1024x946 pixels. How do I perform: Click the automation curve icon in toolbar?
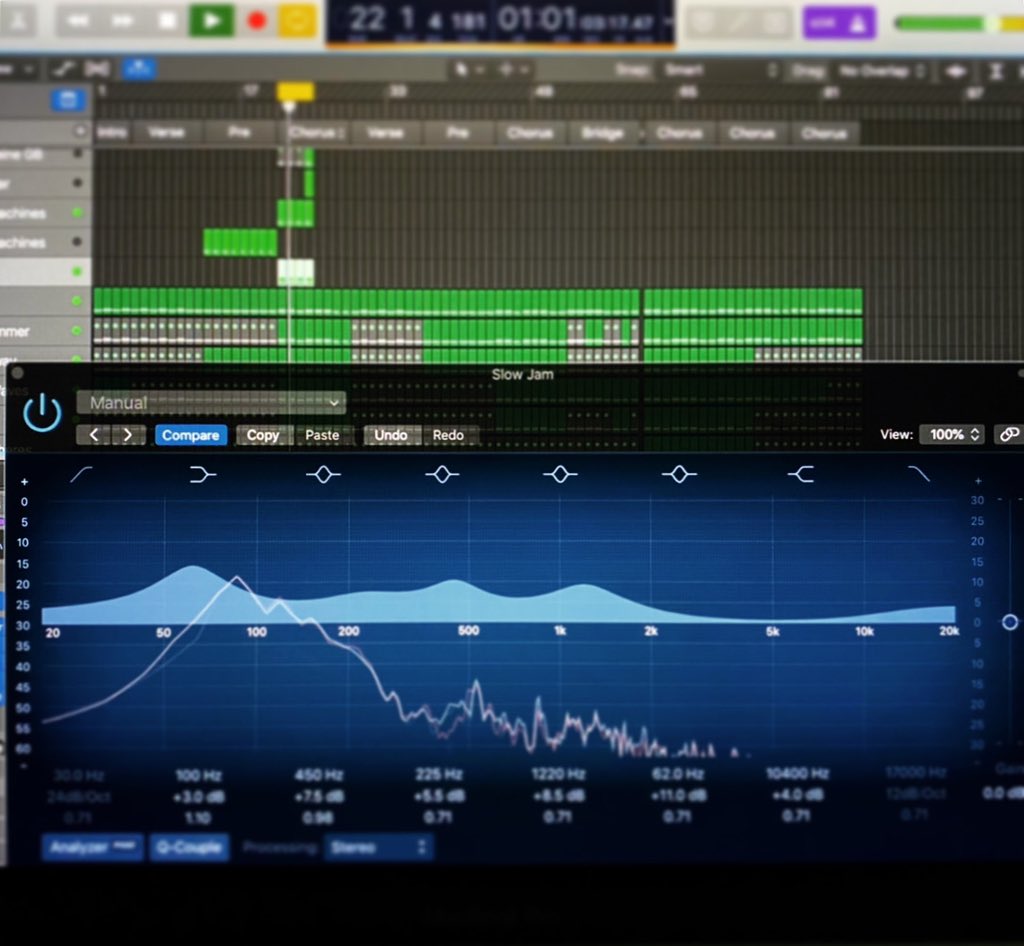pos(63,69)
